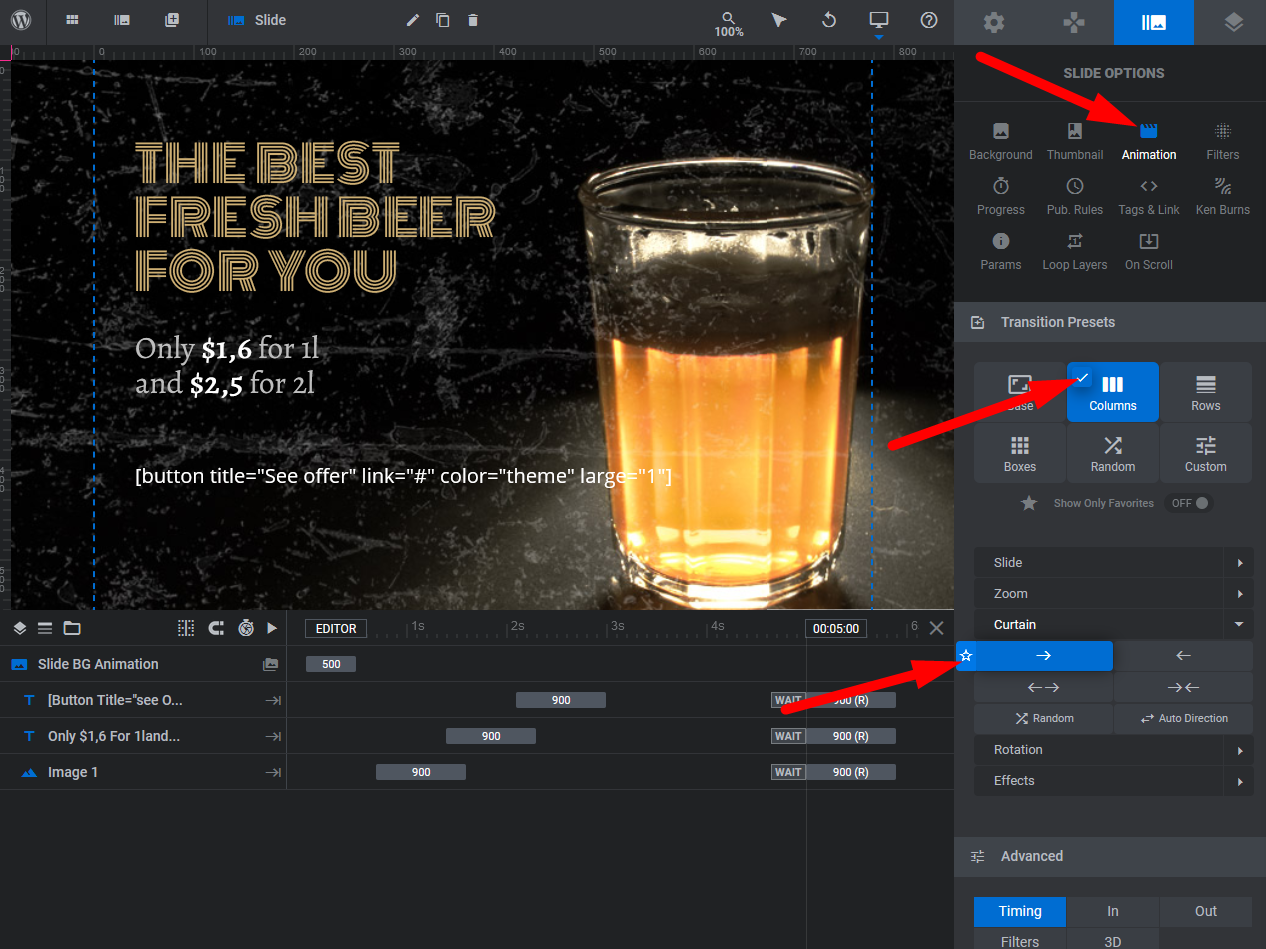Open Background slide options
1266x949 pixels.
click(1000, 141)
